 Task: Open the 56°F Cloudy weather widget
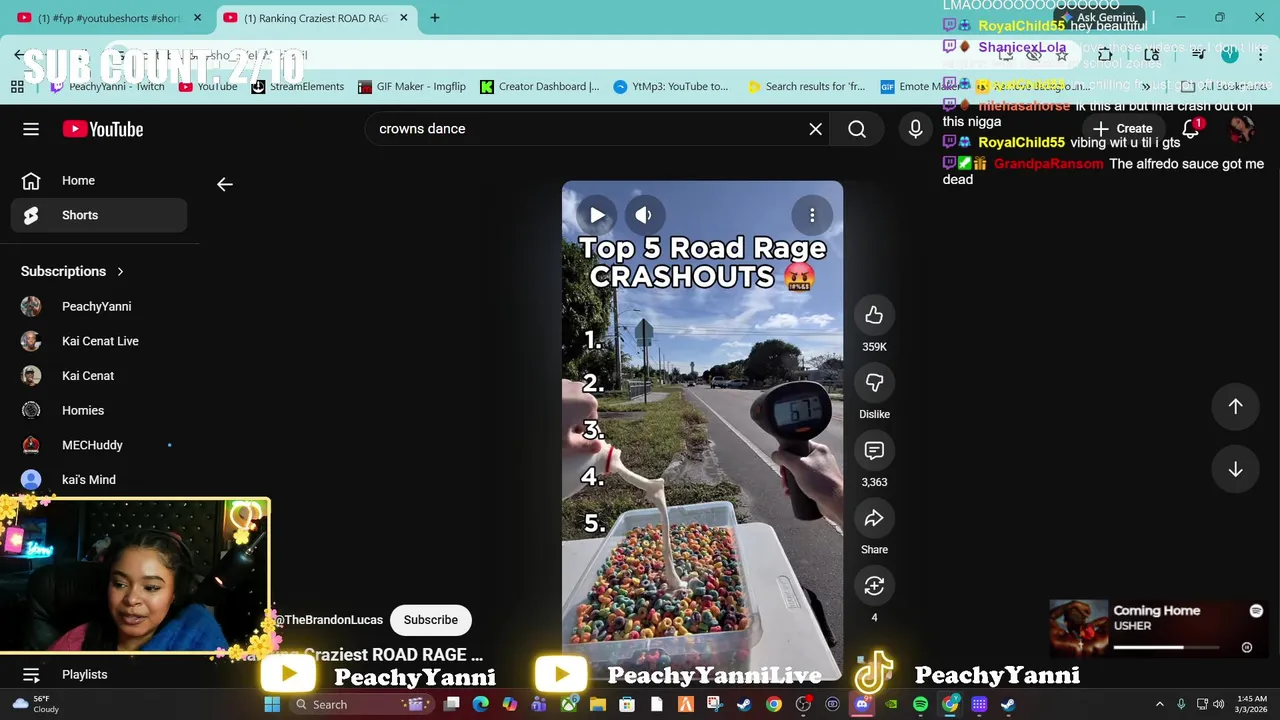tap(35, 705)
